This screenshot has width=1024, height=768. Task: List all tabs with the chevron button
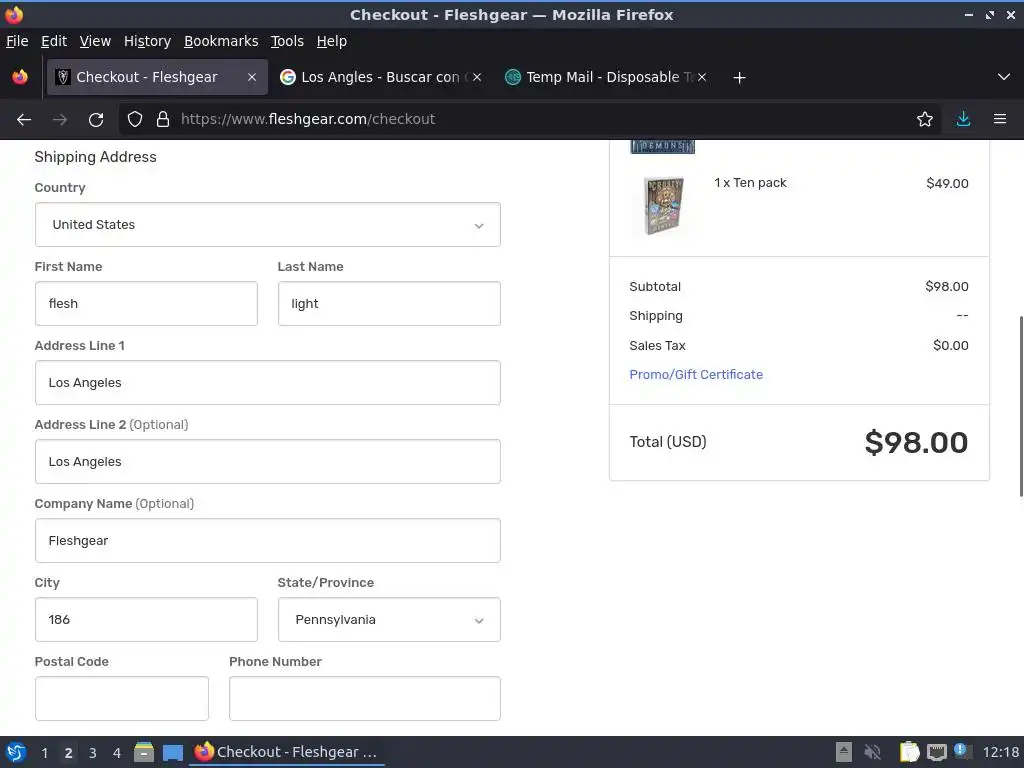click(x=1004, y=77)
